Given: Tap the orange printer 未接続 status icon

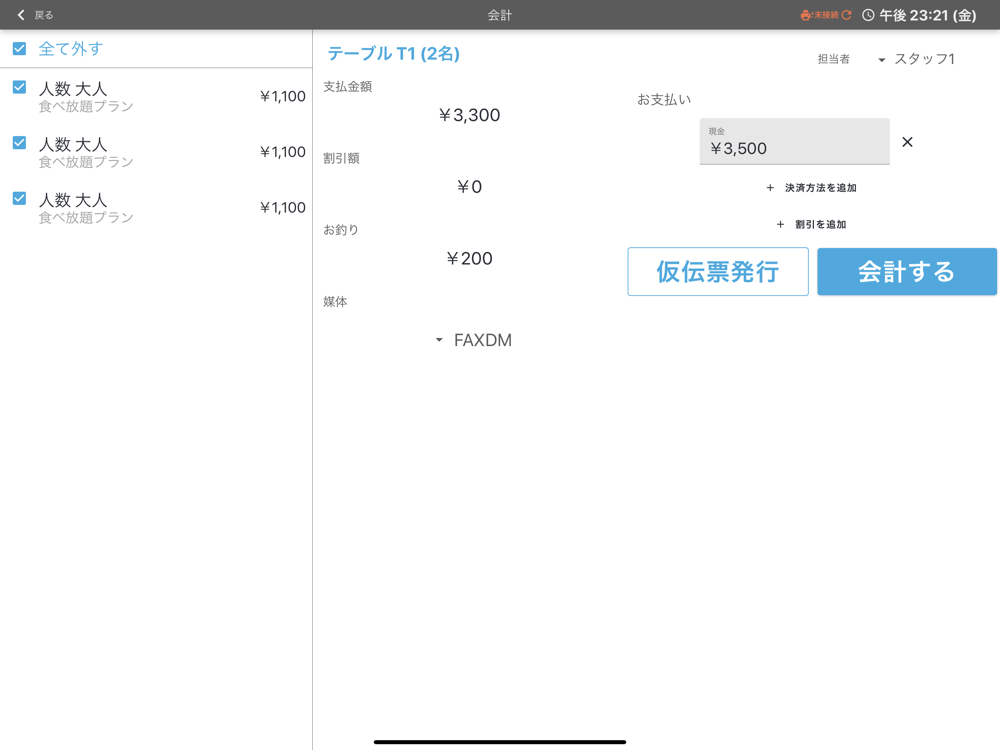Looking at the screenshot, I should 806,15.
